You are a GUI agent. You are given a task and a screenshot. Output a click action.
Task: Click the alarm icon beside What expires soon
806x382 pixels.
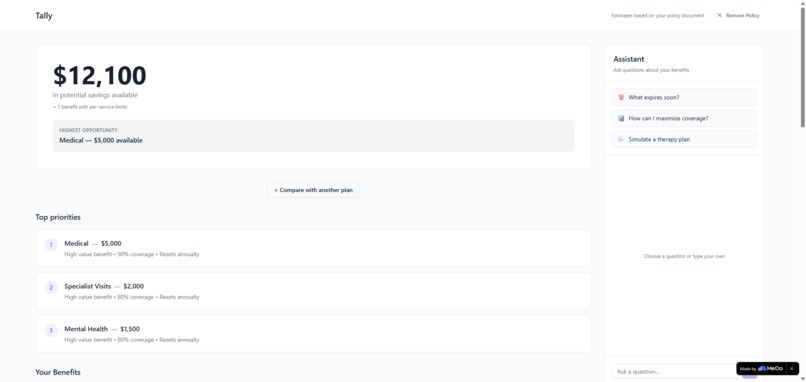pyautogui.click(x=621, y=97)
